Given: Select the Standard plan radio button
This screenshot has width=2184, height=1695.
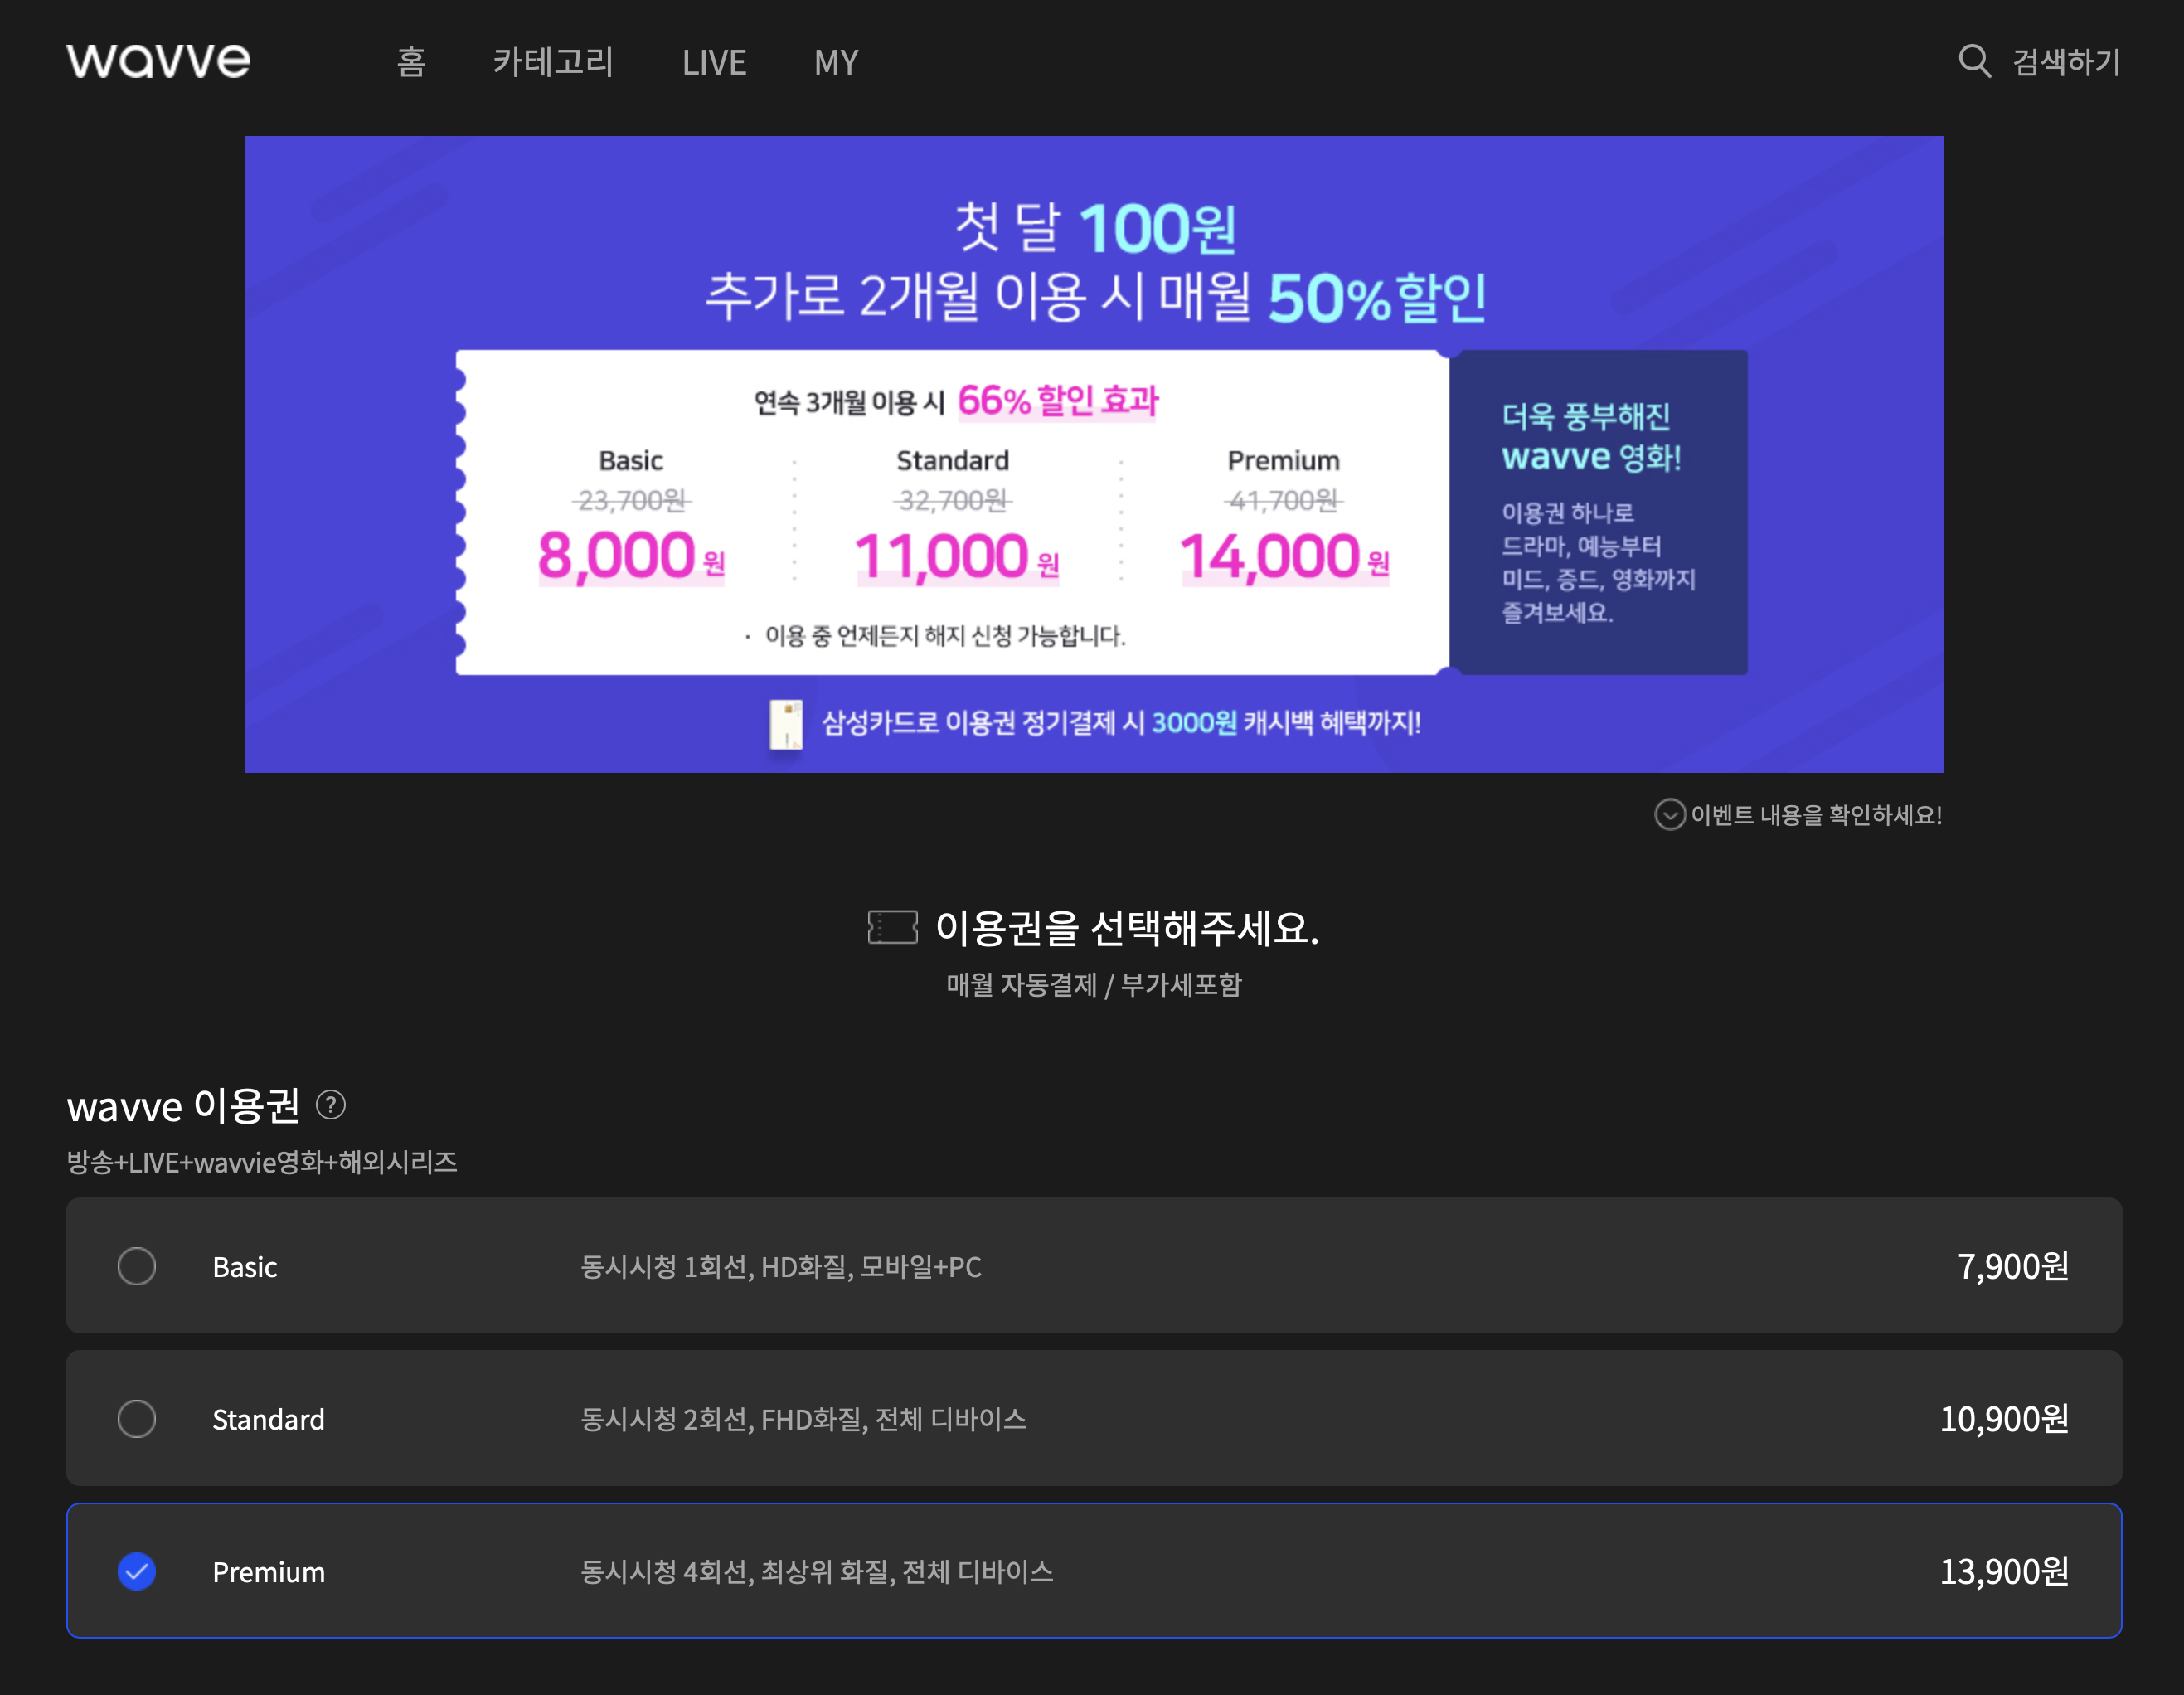Looking at the screenshot, I should click(137, 1419).
